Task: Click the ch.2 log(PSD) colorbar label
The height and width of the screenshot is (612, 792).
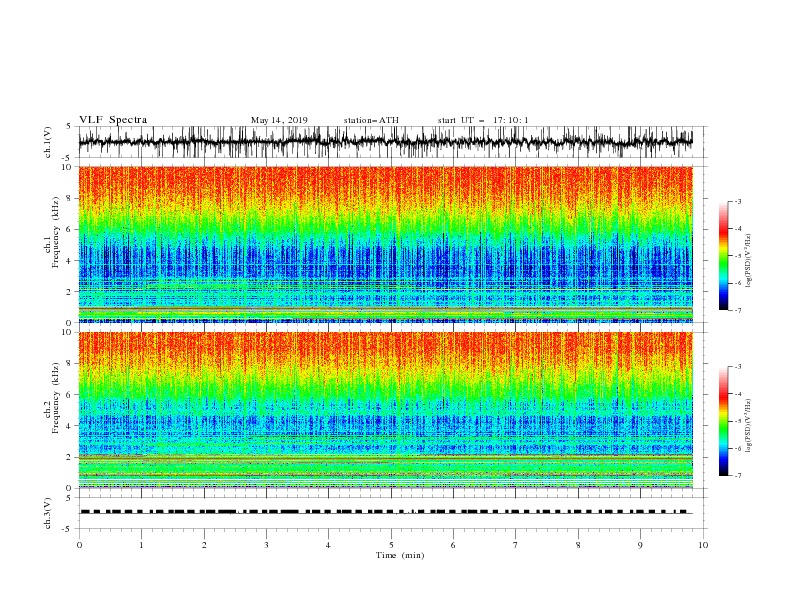Action: tap(749, 425)
